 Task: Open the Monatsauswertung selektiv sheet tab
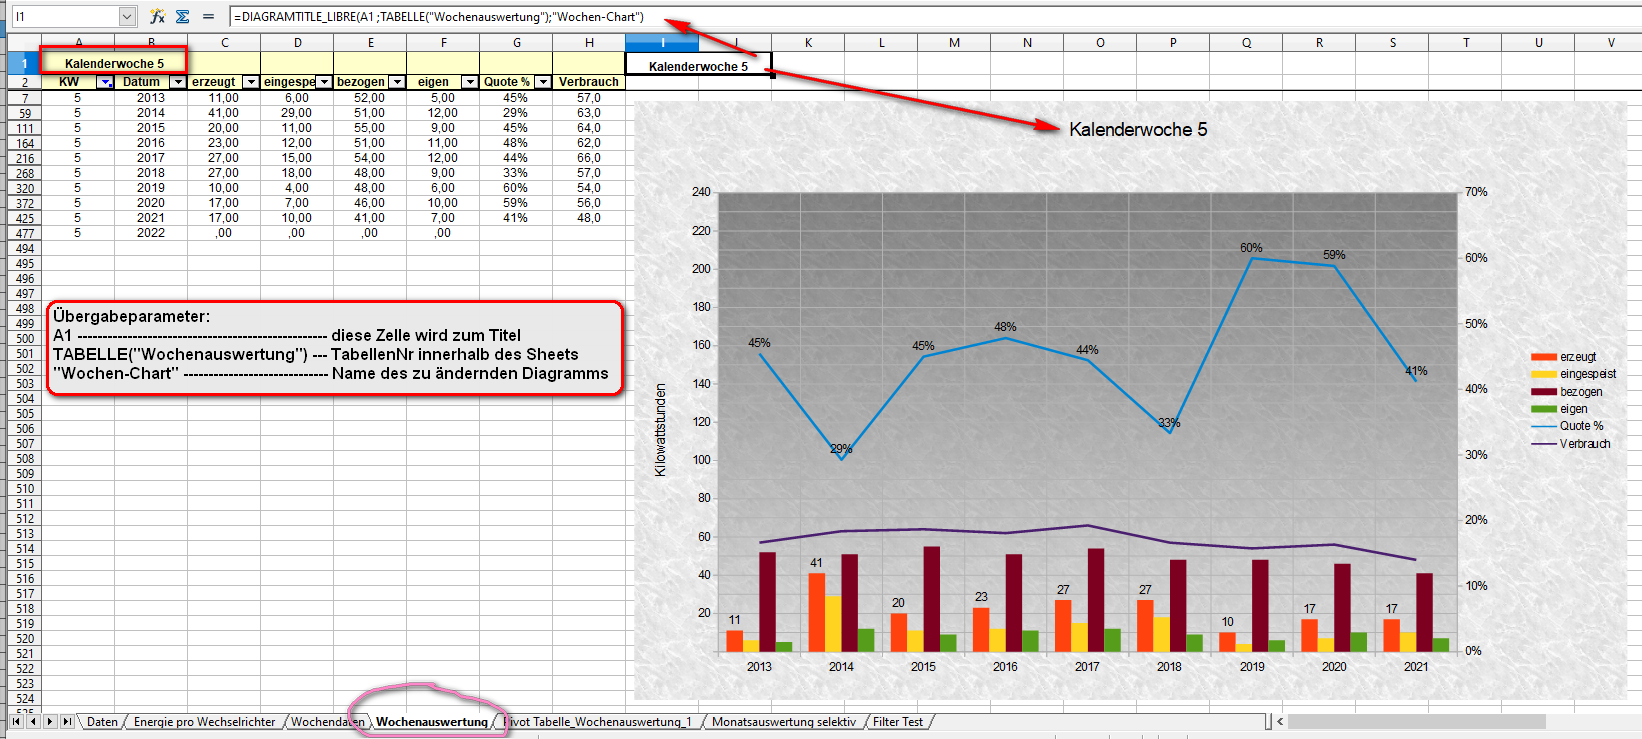click(783, 721)
